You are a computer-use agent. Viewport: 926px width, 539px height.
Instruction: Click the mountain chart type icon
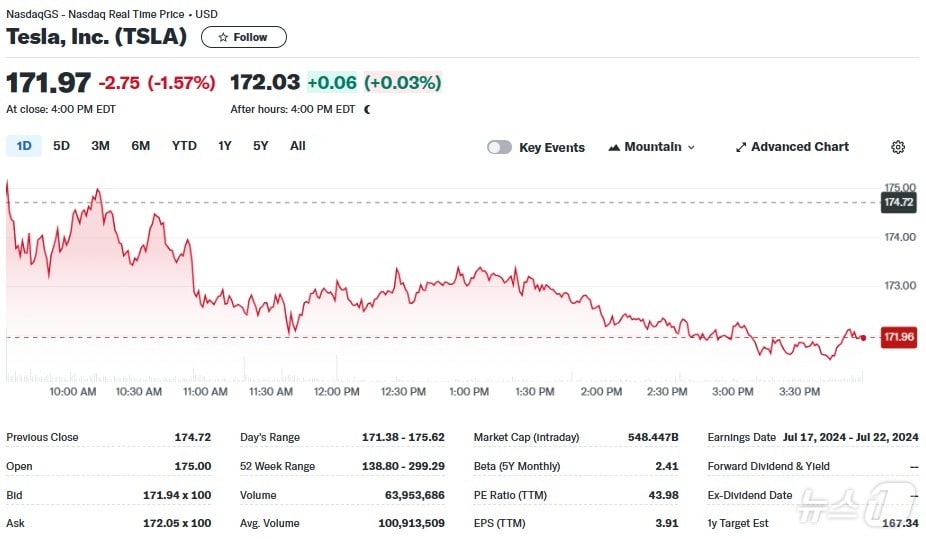613,147
